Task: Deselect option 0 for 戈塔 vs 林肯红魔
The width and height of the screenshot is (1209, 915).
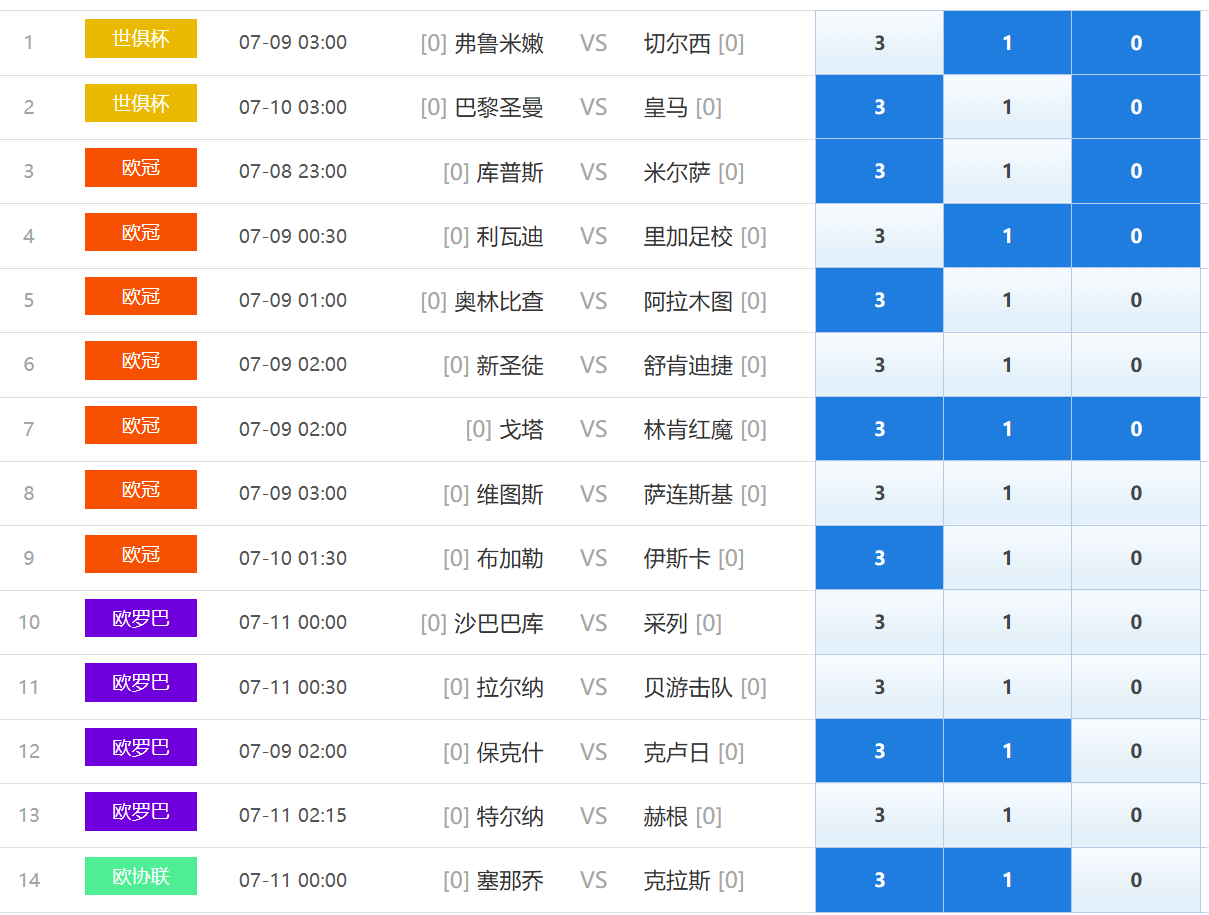Action: click(x=1136, y=429)
